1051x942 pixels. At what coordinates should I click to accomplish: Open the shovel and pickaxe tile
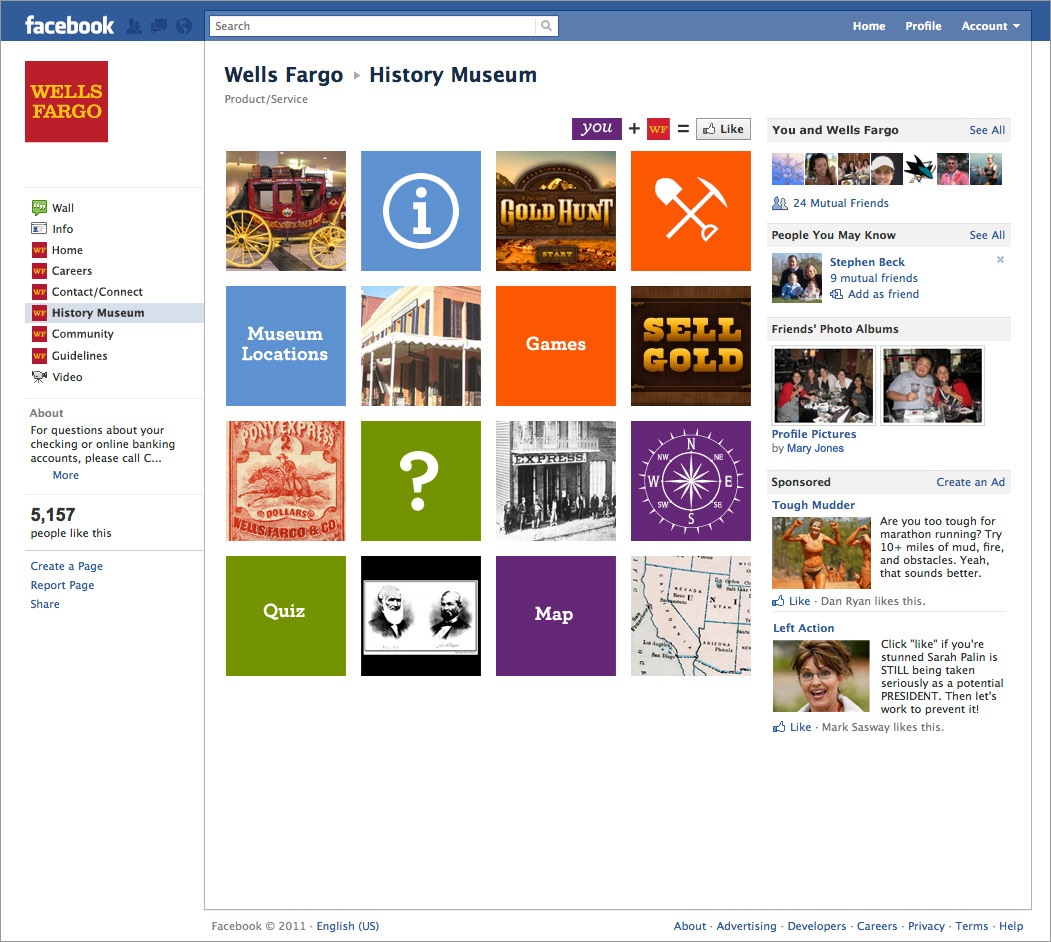[690, 211]
